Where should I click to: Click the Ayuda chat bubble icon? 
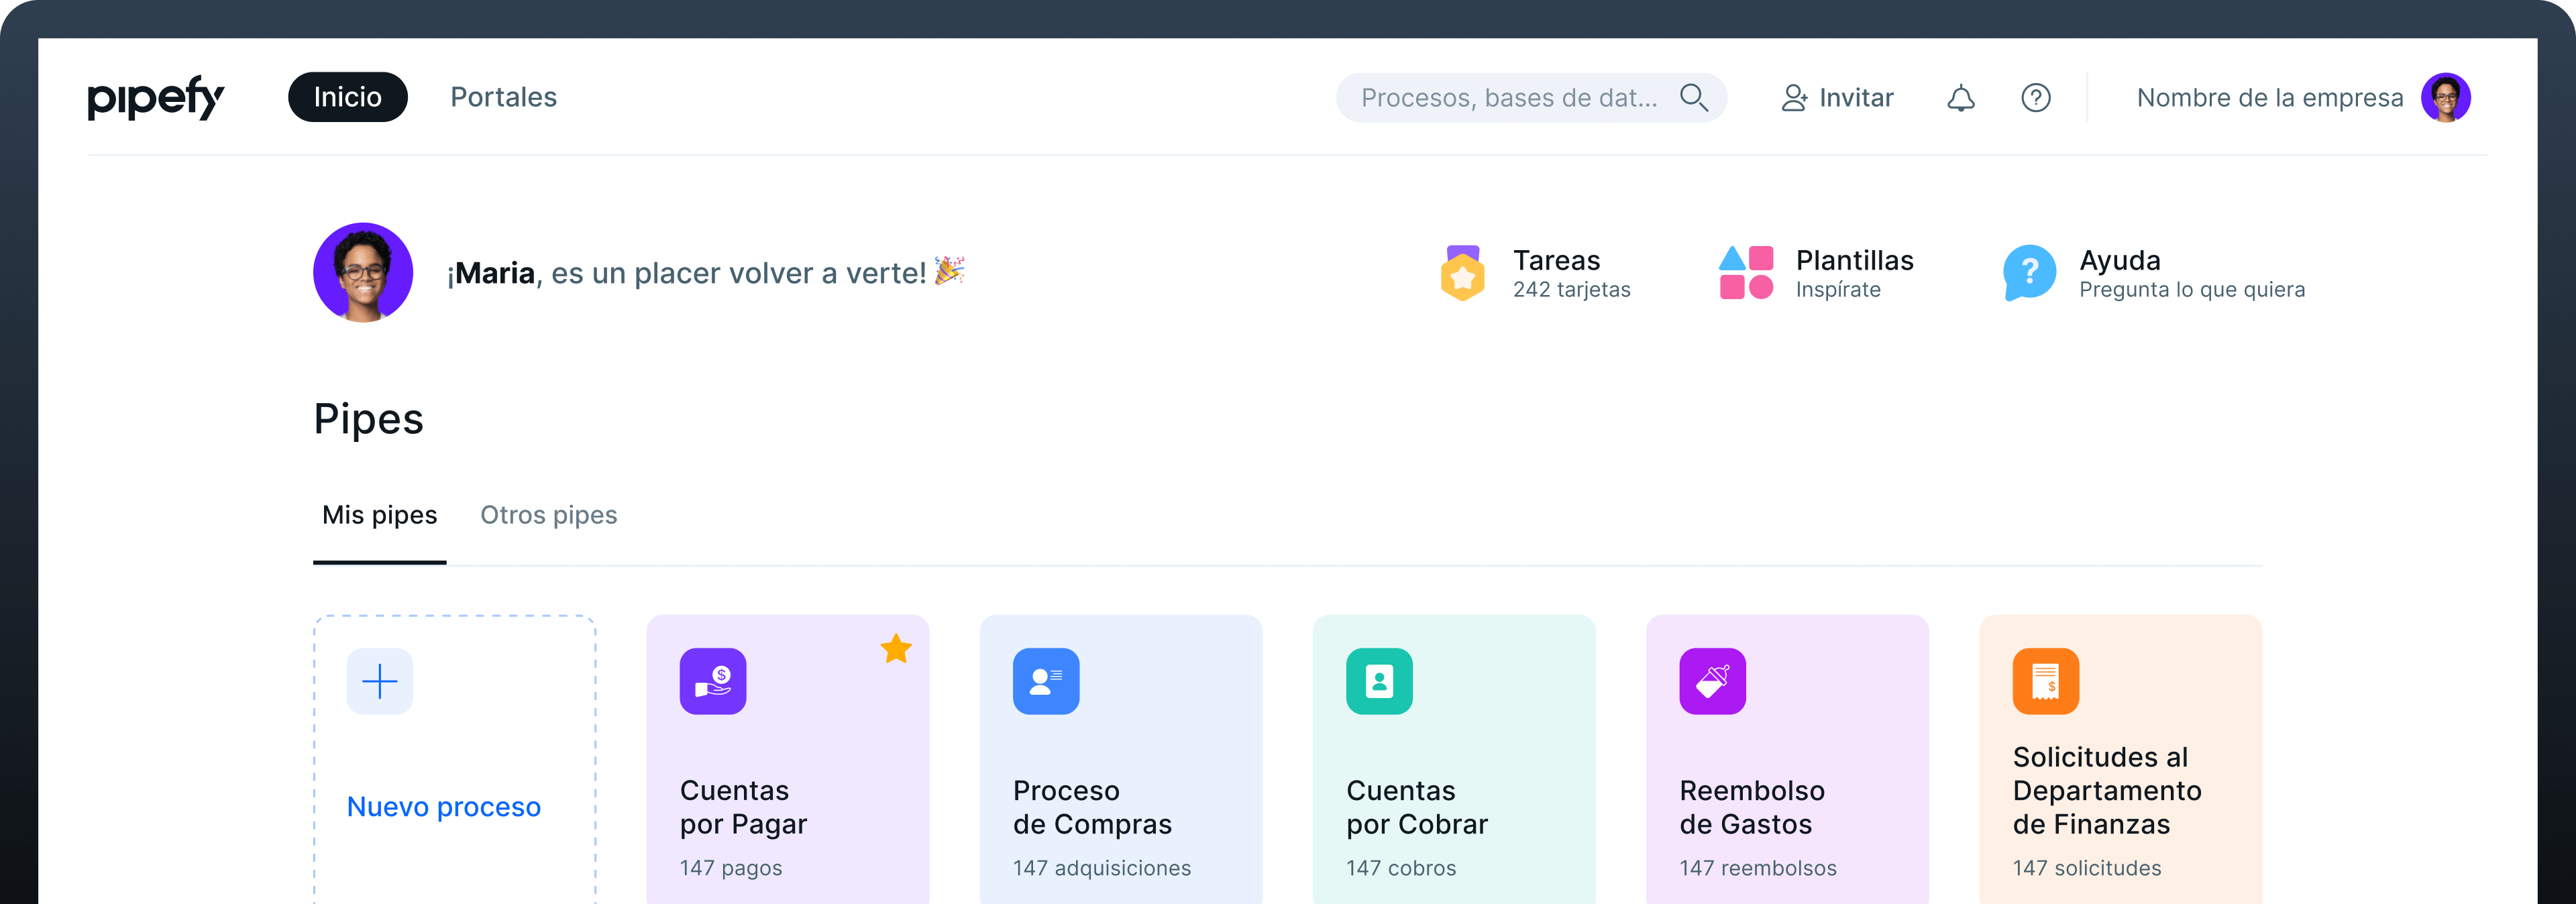2029,273
